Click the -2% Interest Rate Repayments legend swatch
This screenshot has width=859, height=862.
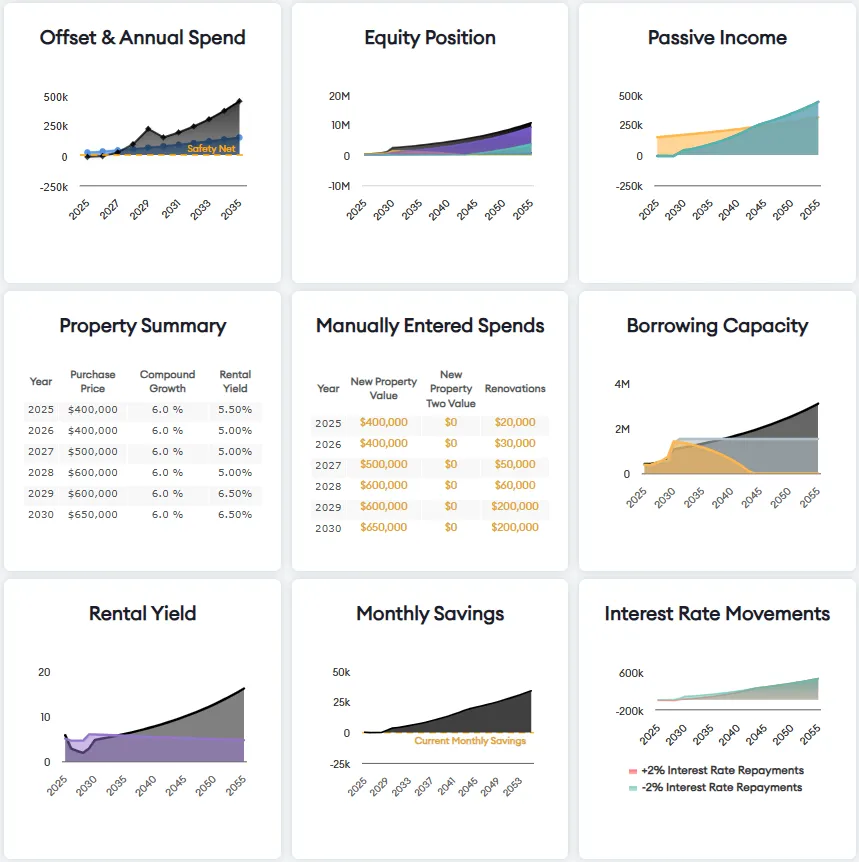[633, 788]
